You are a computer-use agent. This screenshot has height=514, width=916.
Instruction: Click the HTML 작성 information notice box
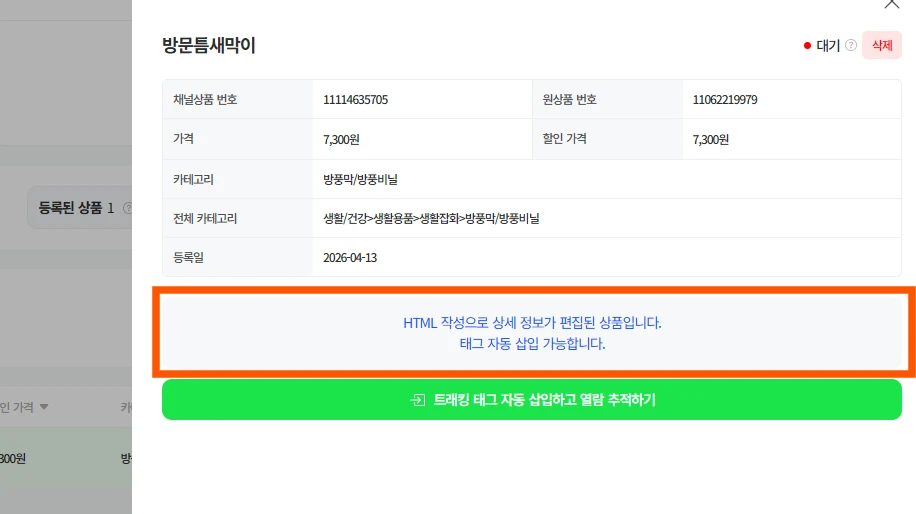(532, 334)
